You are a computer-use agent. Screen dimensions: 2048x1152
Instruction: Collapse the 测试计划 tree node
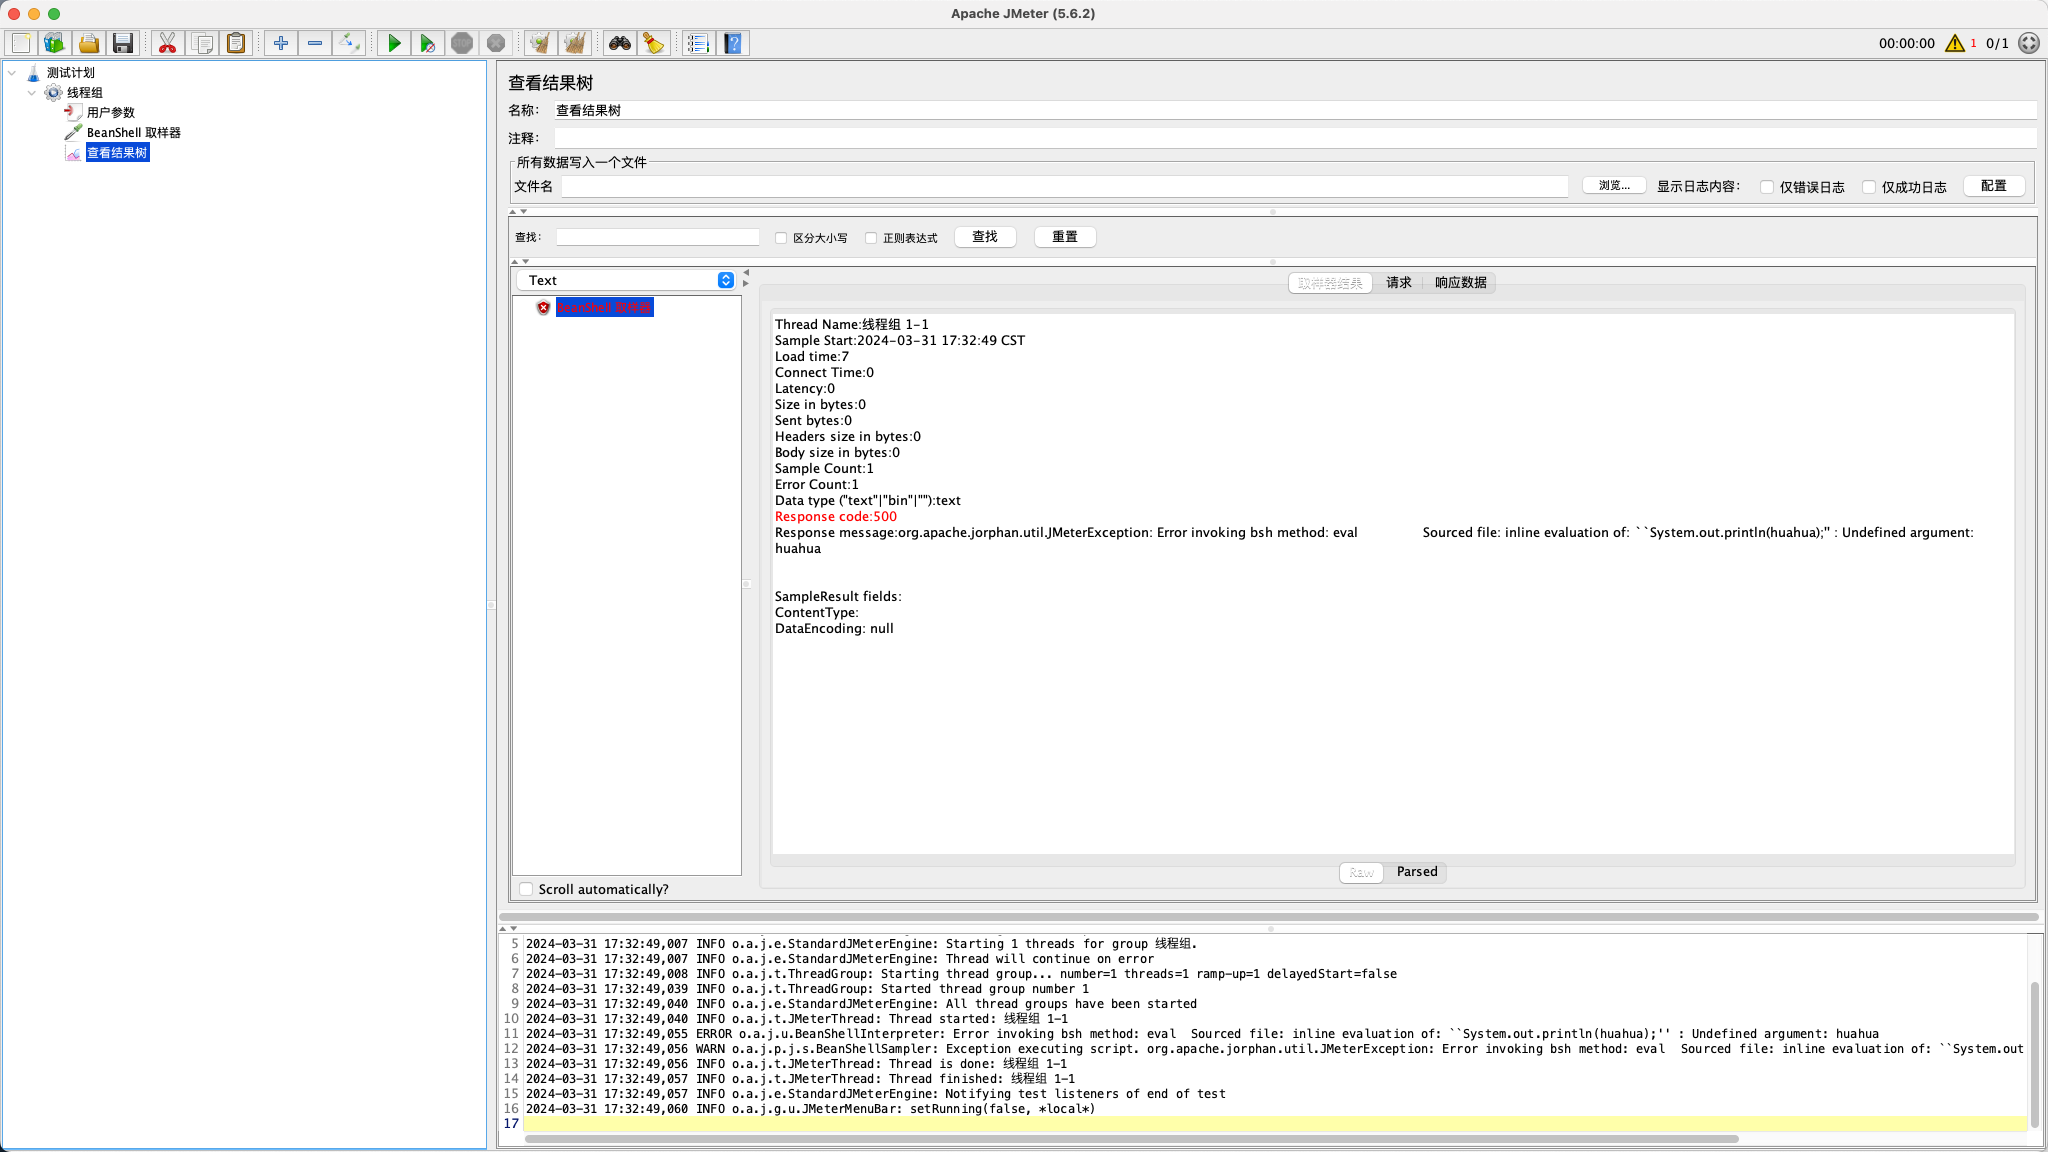pos(12,72)
